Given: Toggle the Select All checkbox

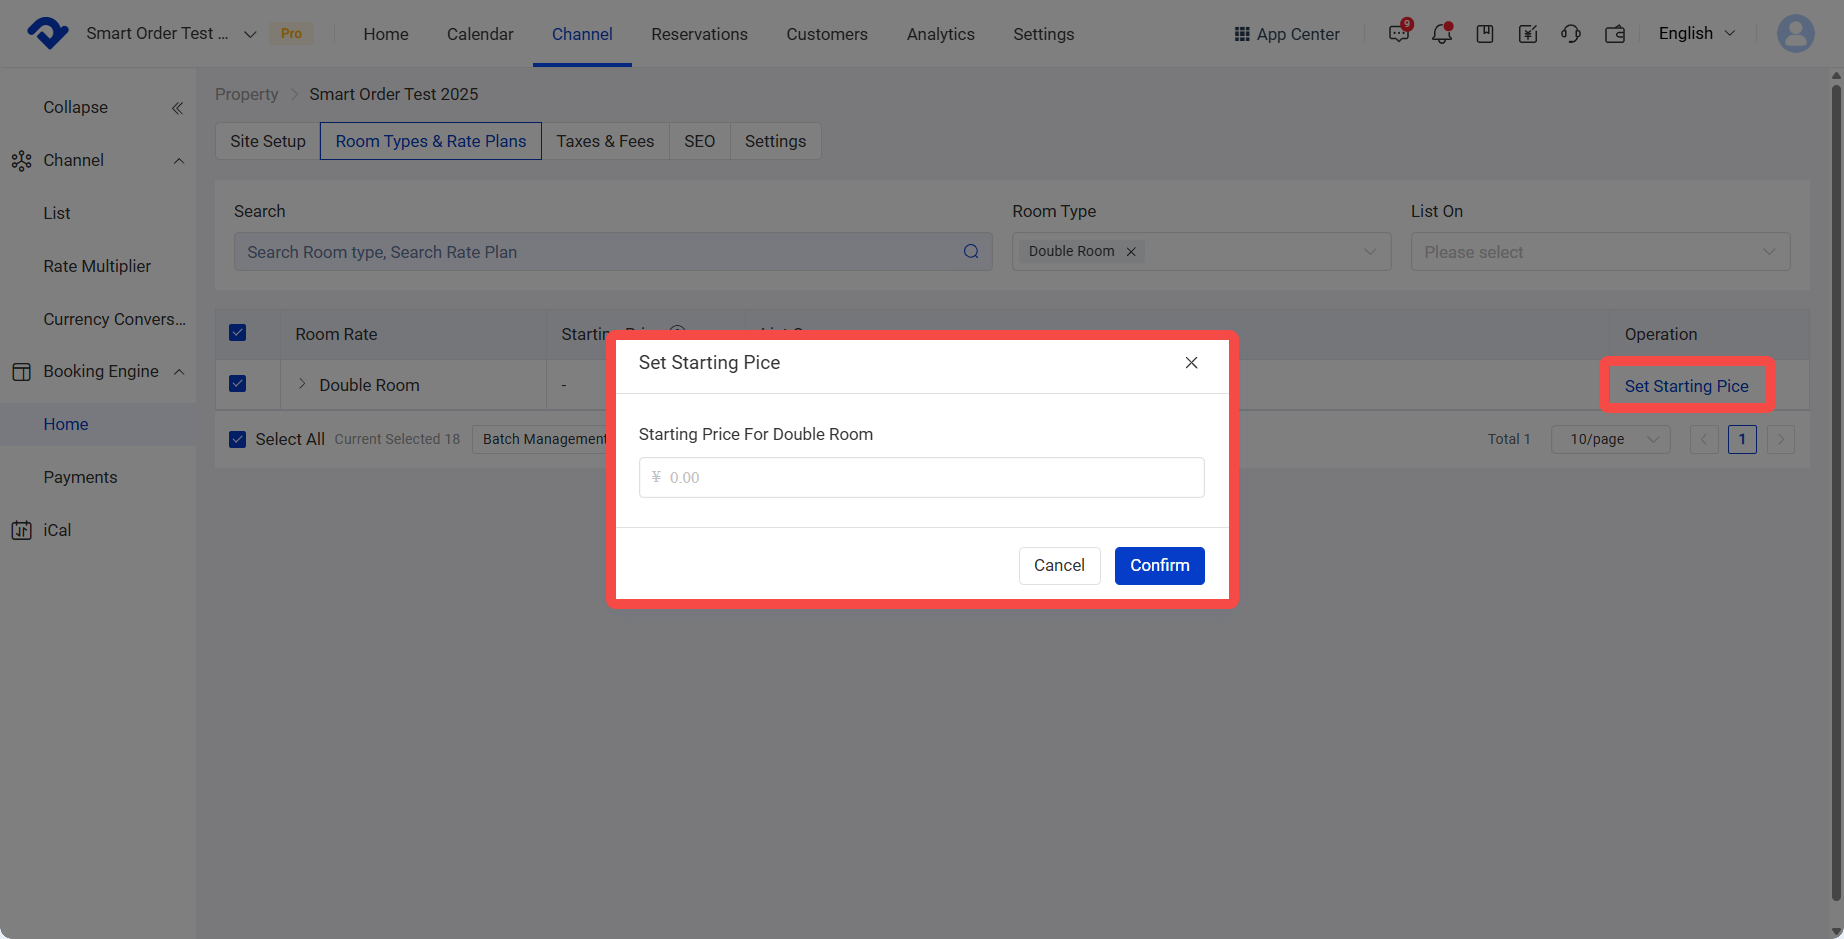Looking at the screenshot, I should (238, 439).
